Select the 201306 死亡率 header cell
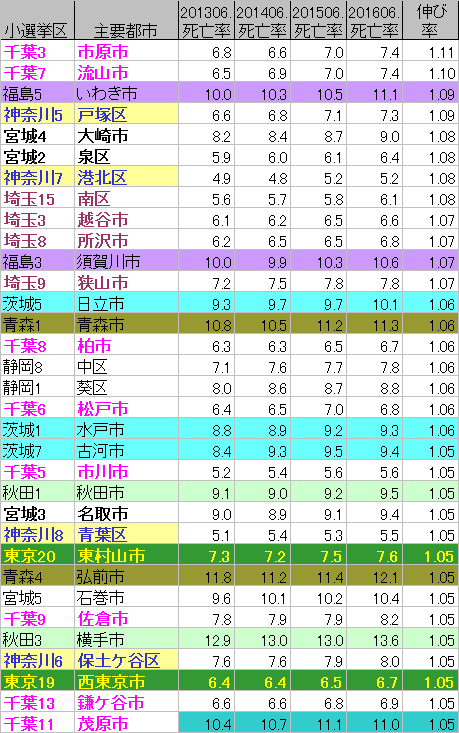 click(206, 20)
